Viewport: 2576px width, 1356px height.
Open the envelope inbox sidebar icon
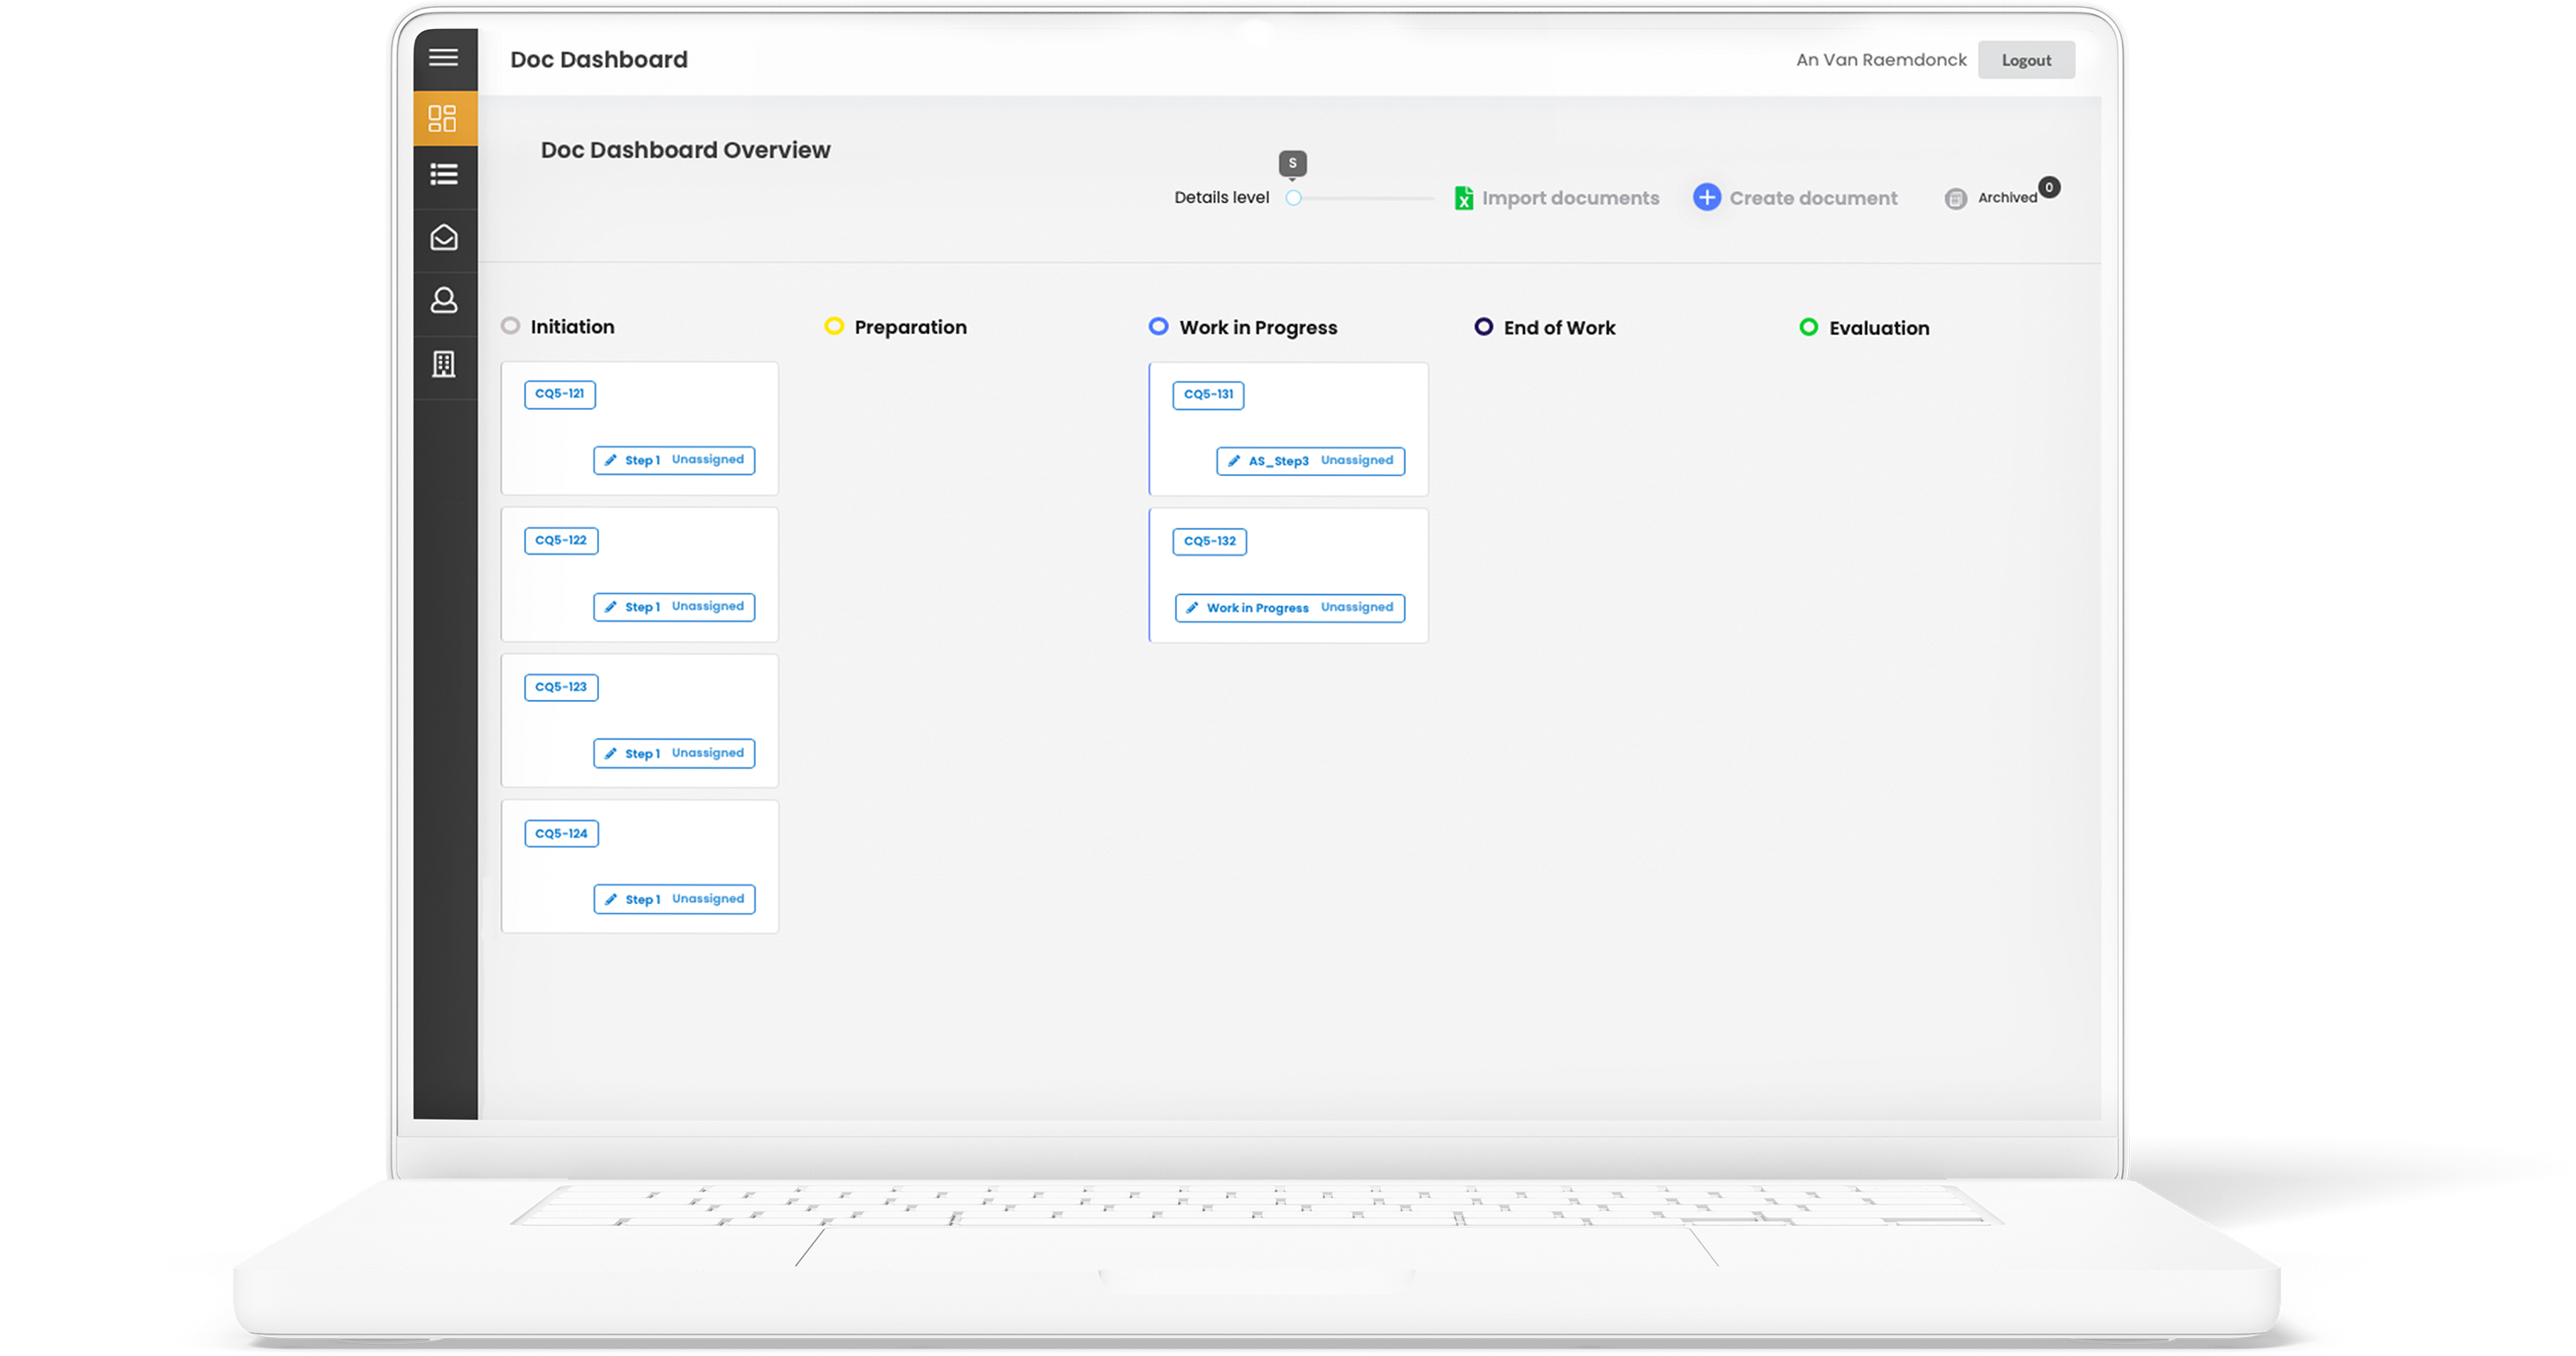click(x=443, y=238)
